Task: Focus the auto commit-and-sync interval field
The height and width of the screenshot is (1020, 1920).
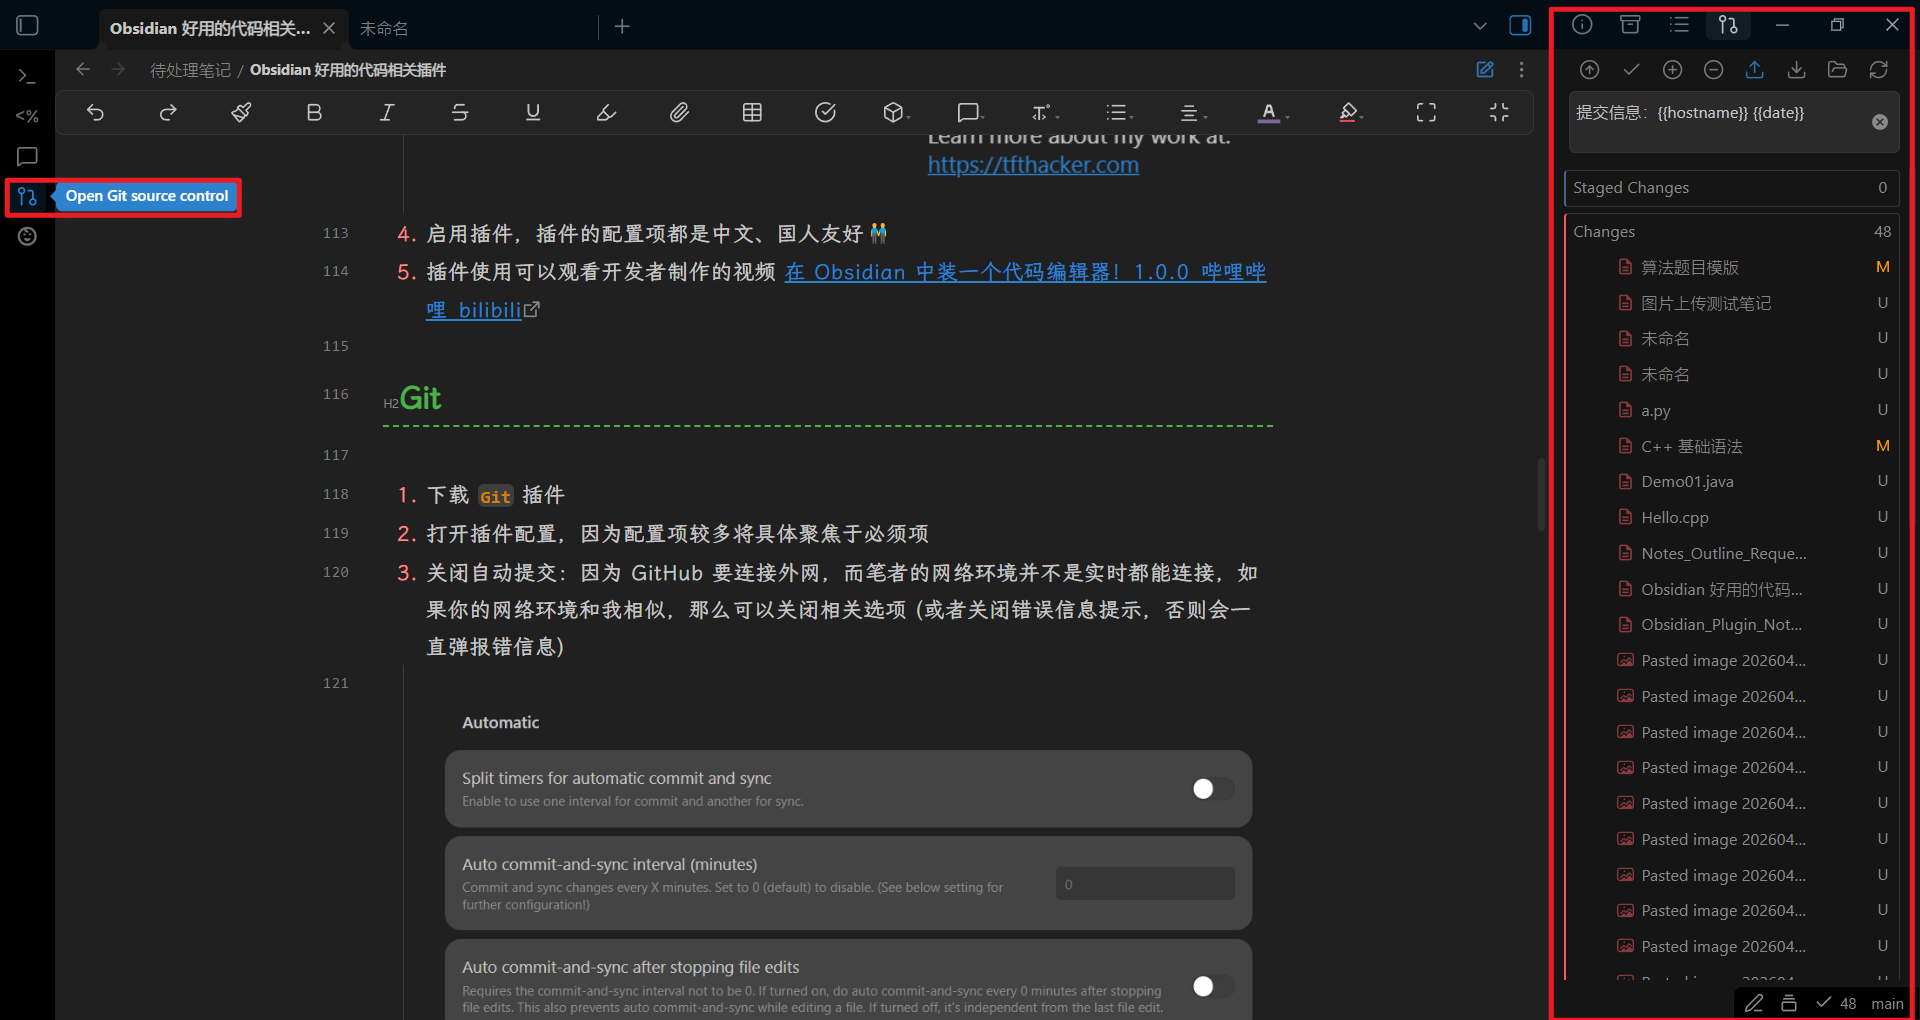Action: (x=1145, y=884)
